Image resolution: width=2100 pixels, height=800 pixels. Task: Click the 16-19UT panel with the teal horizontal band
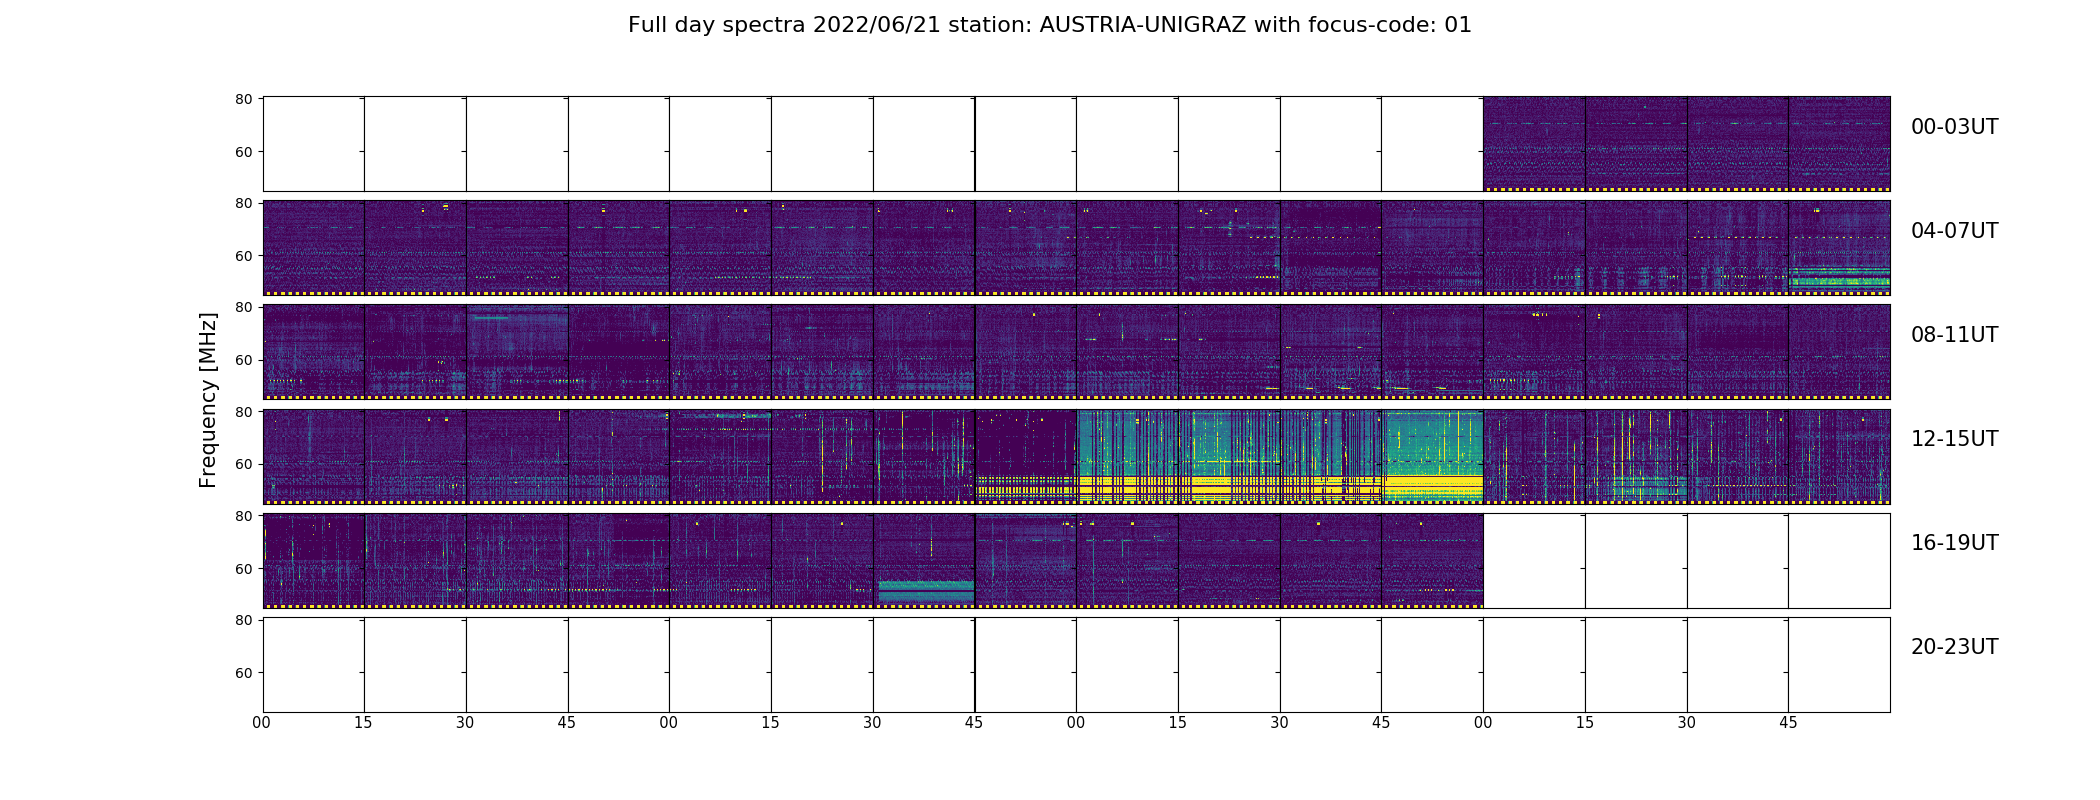click(x=924, y=561)
